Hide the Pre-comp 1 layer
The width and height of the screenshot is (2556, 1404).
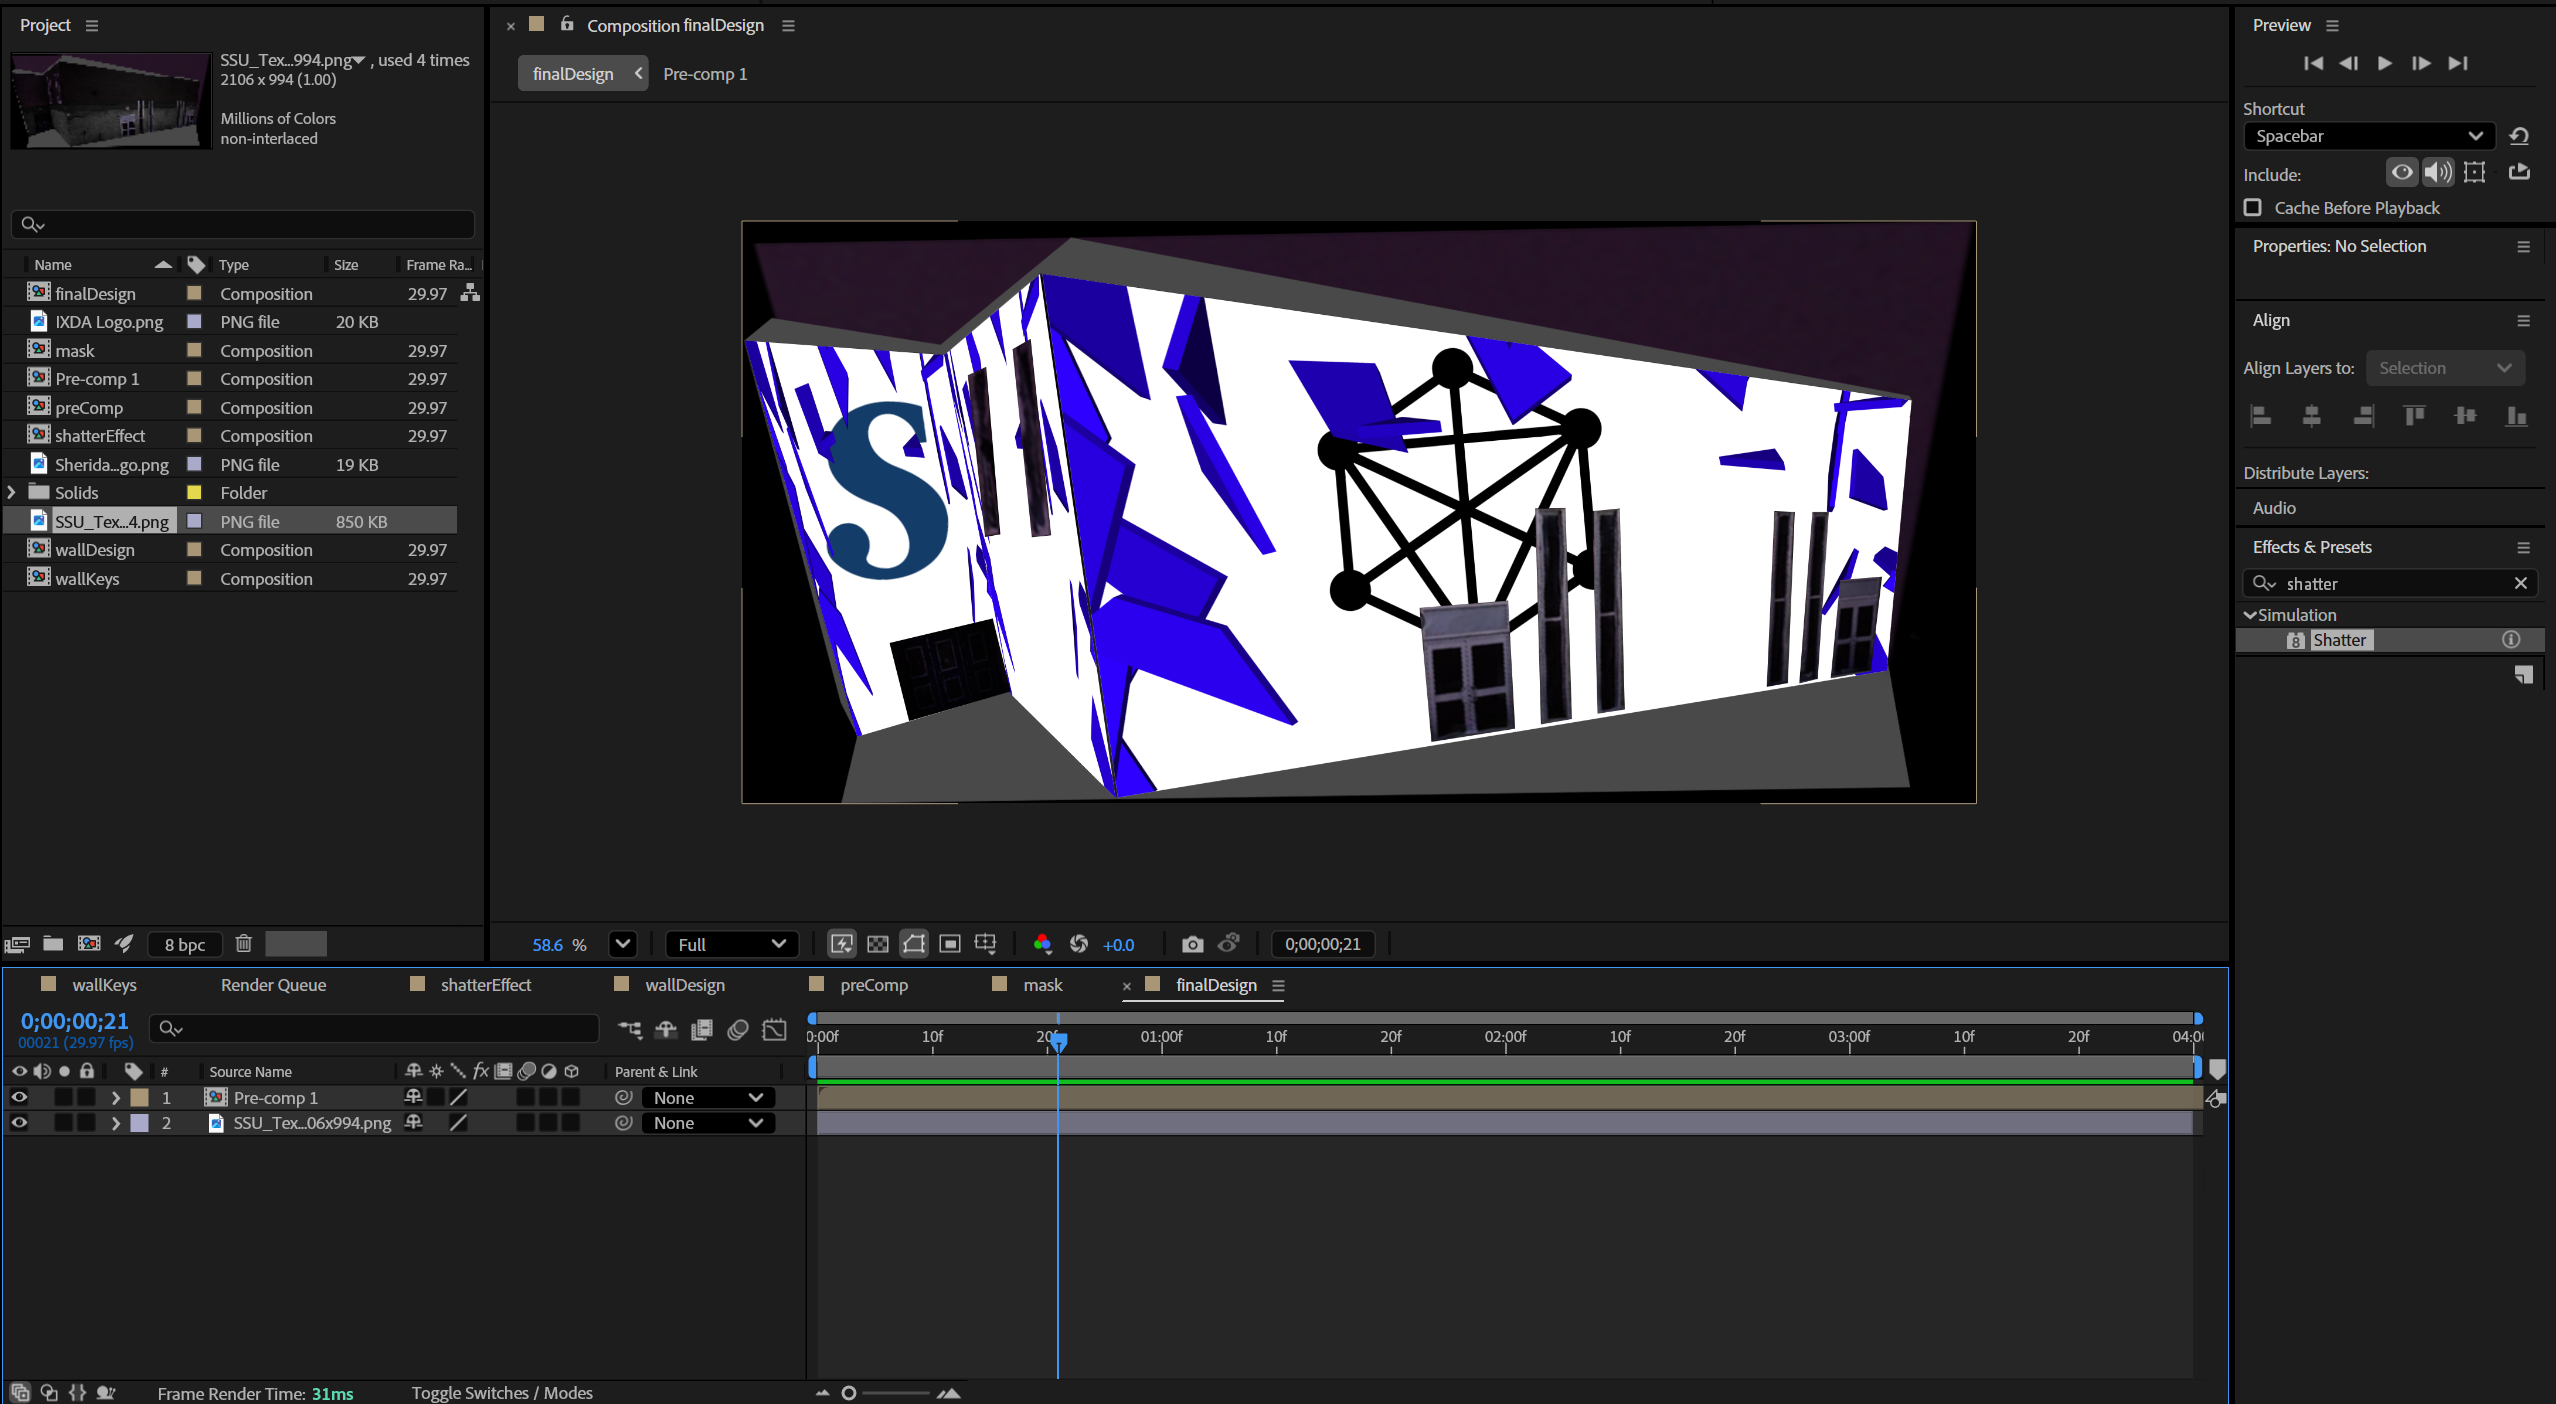click(x=19, y=1097)
